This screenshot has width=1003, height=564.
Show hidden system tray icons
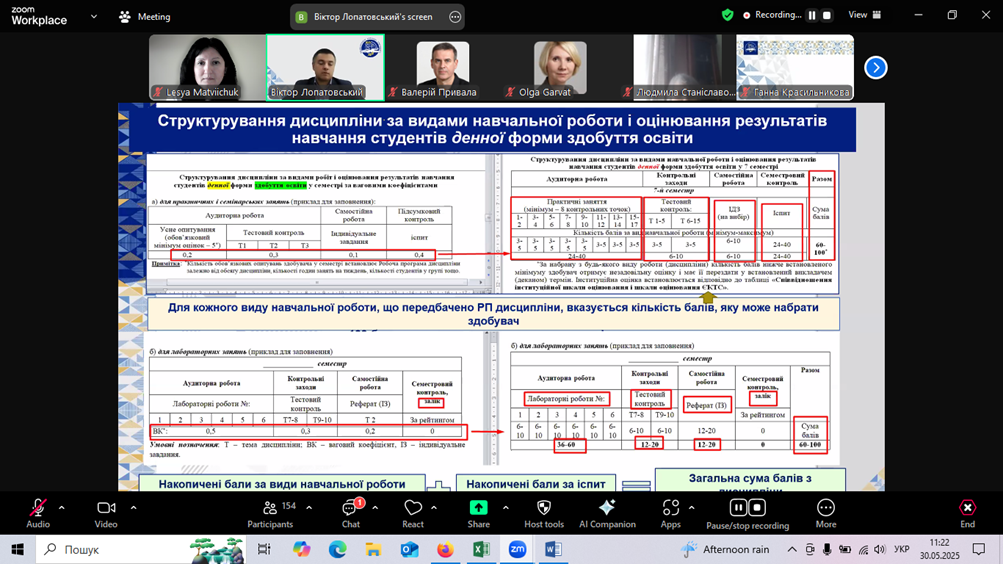point(792,549)
